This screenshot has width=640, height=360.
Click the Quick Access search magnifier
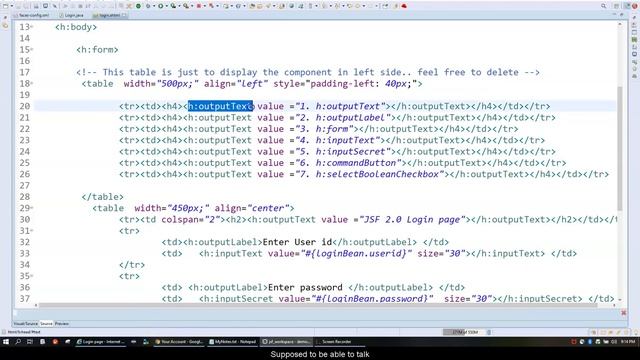[604, 6]
